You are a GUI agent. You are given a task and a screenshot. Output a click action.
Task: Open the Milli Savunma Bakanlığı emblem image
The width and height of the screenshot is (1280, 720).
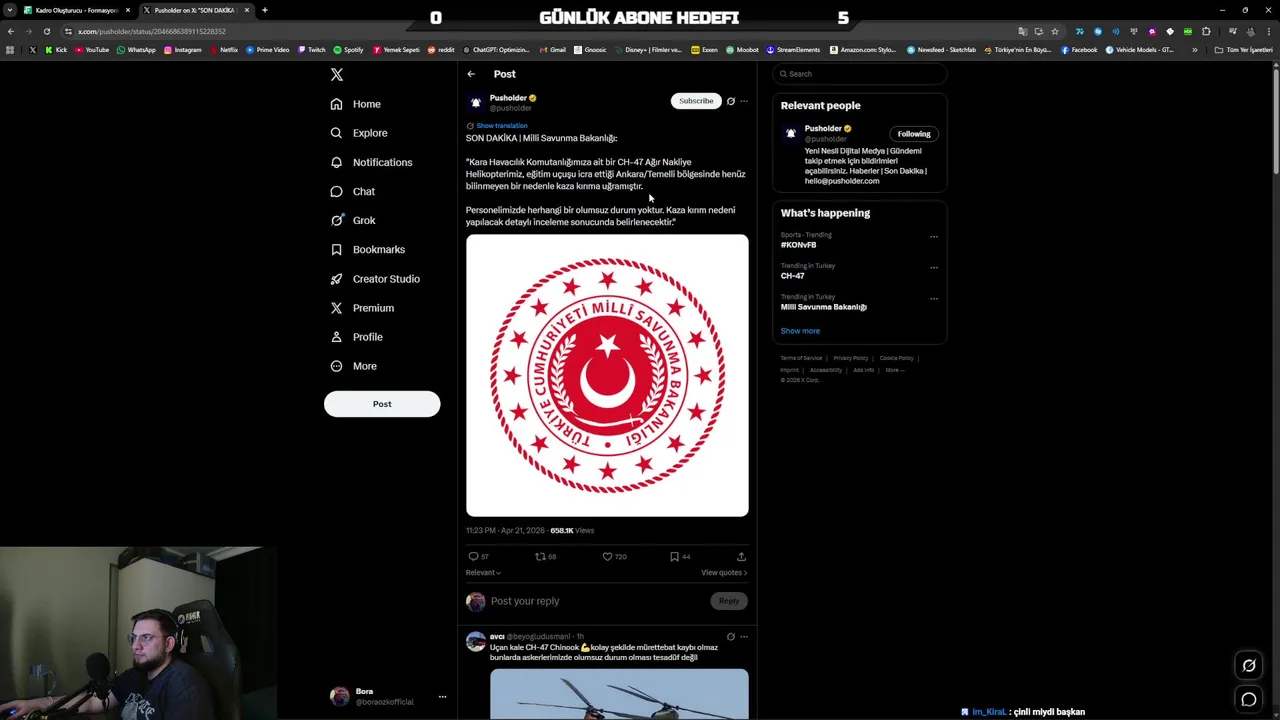pos(607,376)
